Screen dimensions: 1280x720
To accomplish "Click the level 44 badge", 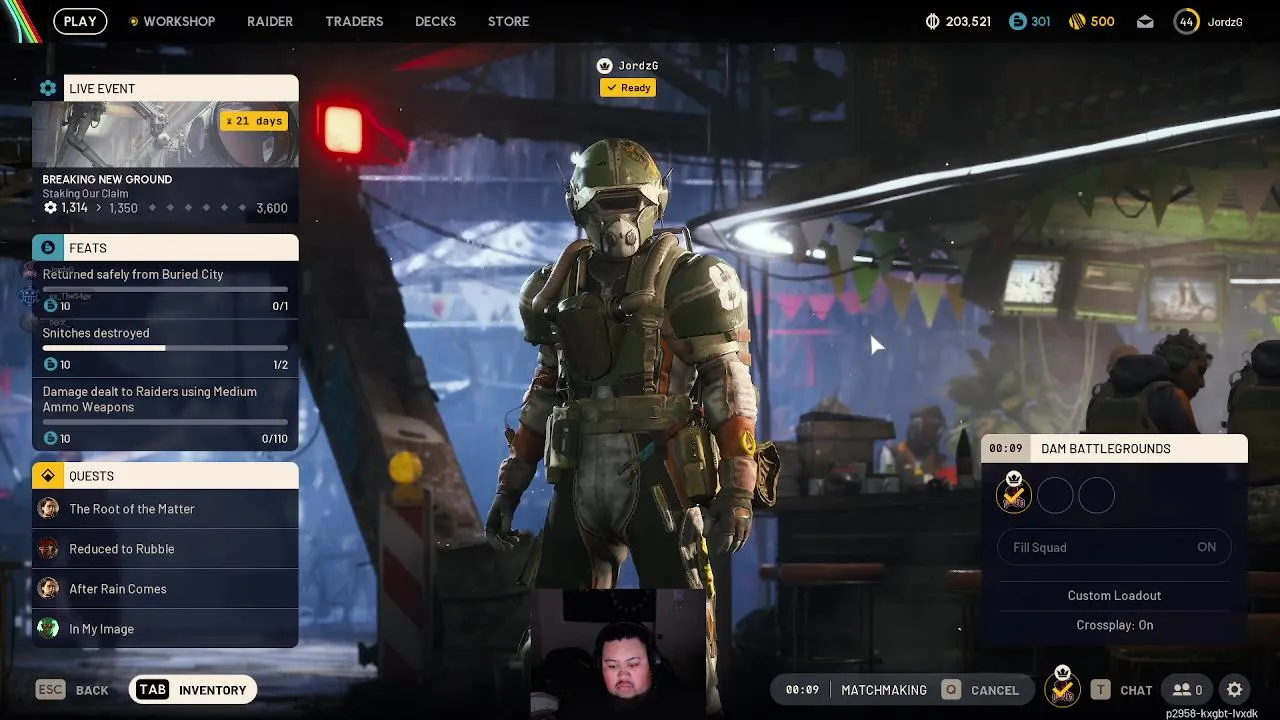I will coord(1186,21).
